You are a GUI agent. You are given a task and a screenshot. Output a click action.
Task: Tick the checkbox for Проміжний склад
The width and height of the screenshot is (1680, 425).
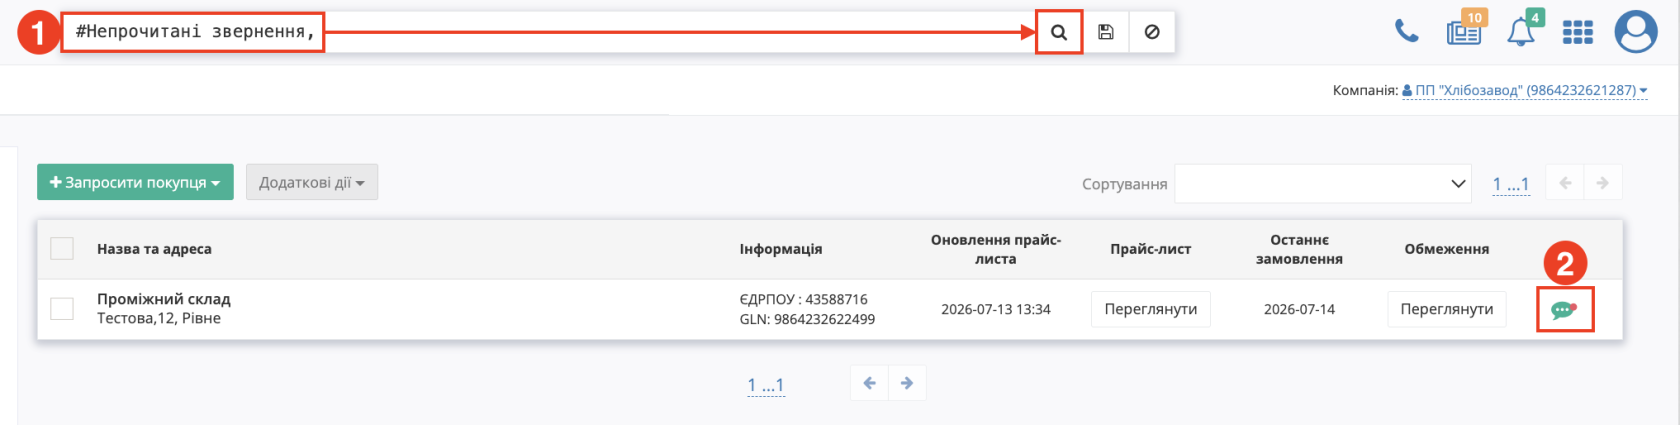click(x=62, y=308)
